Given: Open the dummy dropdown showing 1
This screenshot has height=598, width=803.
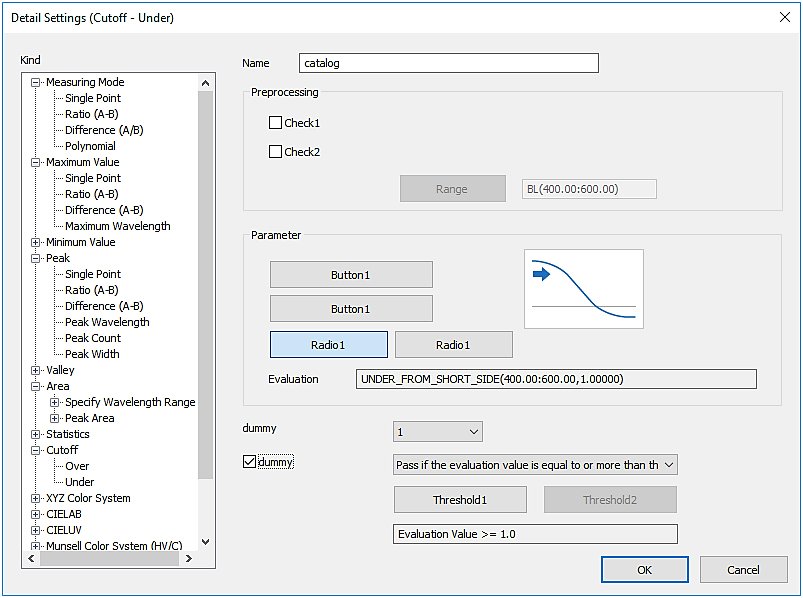Looking at the screenshot, I should click(x=438, y=432).
